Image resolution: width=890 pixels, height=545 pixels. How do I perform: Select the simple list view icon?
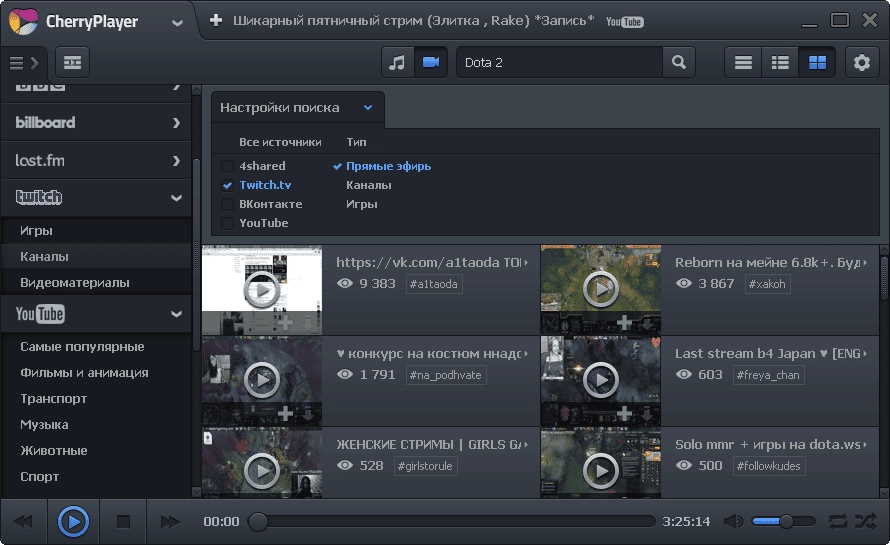click(743, 62)
